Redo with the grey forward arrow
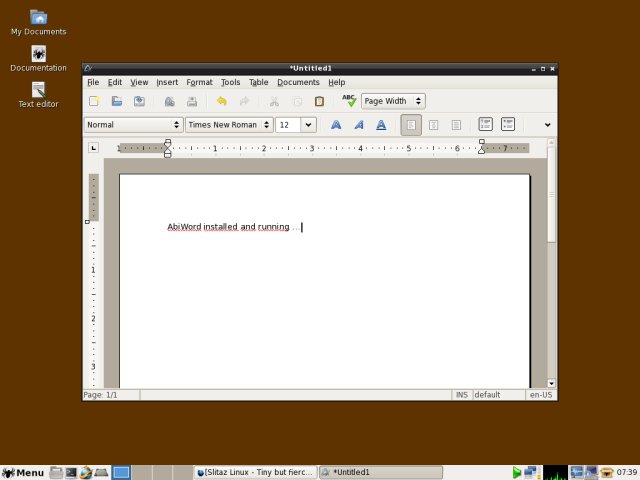Image resolution: width=640 pixels, height=480 pixels. [244, 101]
